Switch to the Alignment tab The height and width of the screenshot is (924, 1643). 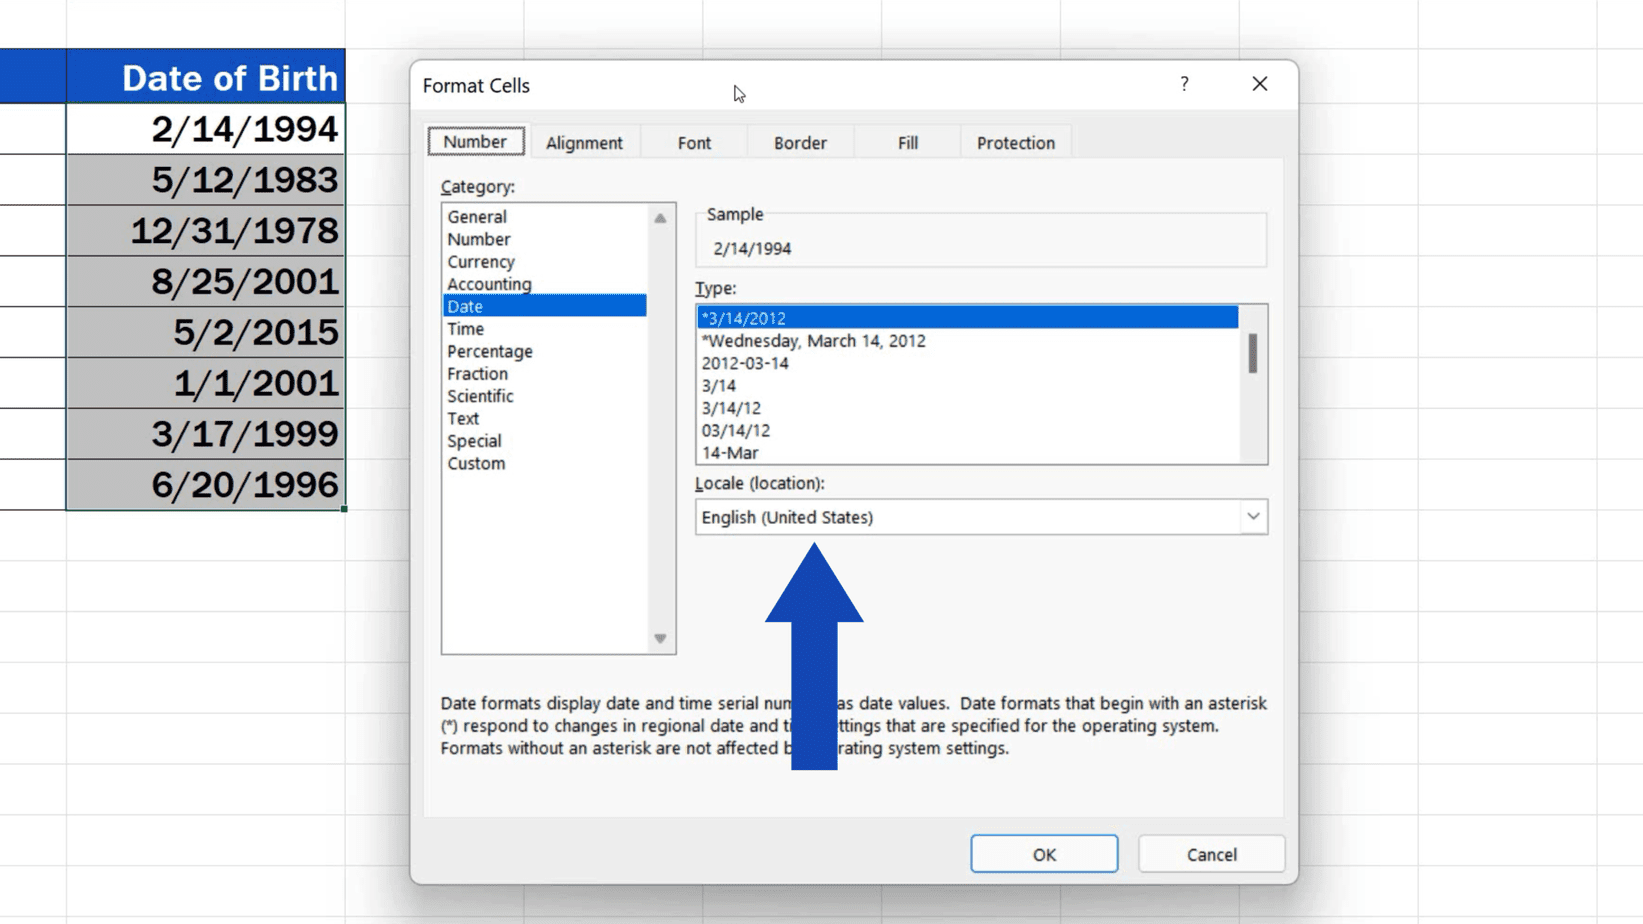click(x=585, y=142)
